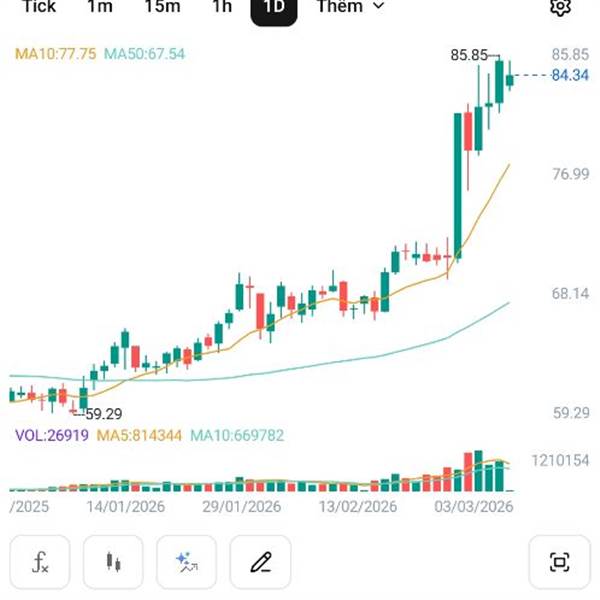Screen dimensions: 600x600
Task: Click the MA10:669782 volume average label
Action: tap(237, 436)
